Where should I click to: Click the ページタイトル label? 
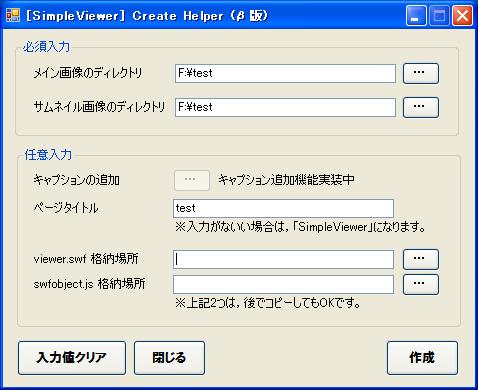[66, 208]
